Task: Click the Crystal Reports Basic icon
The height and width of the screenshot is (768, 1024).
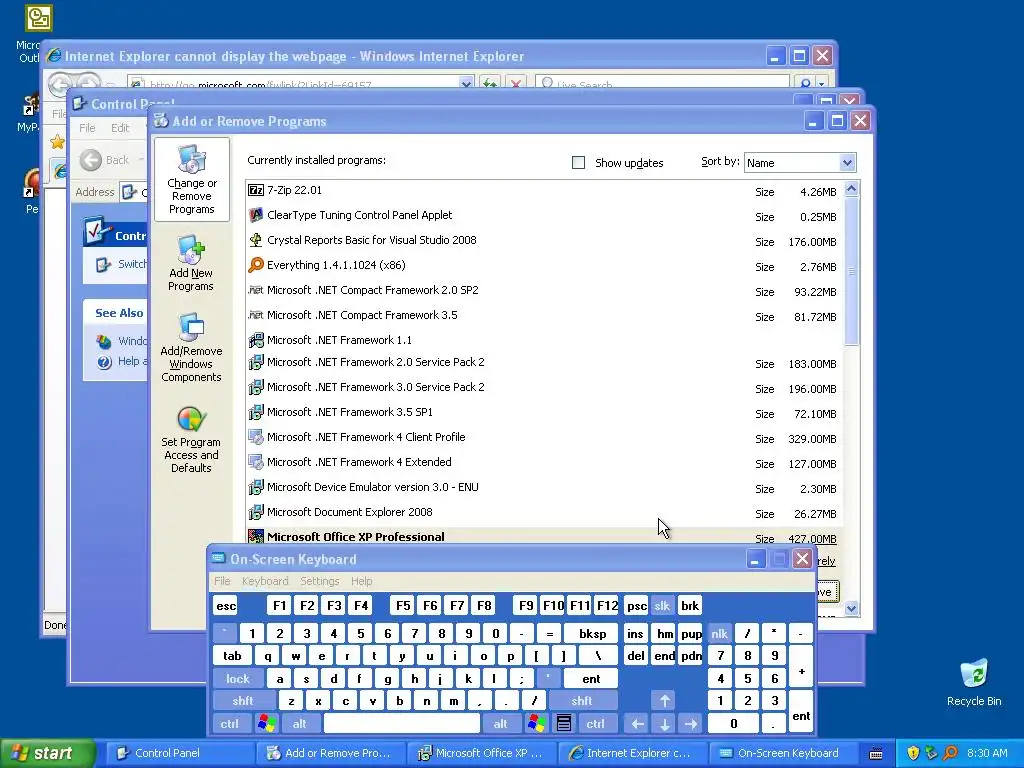Action: [255, 240]
